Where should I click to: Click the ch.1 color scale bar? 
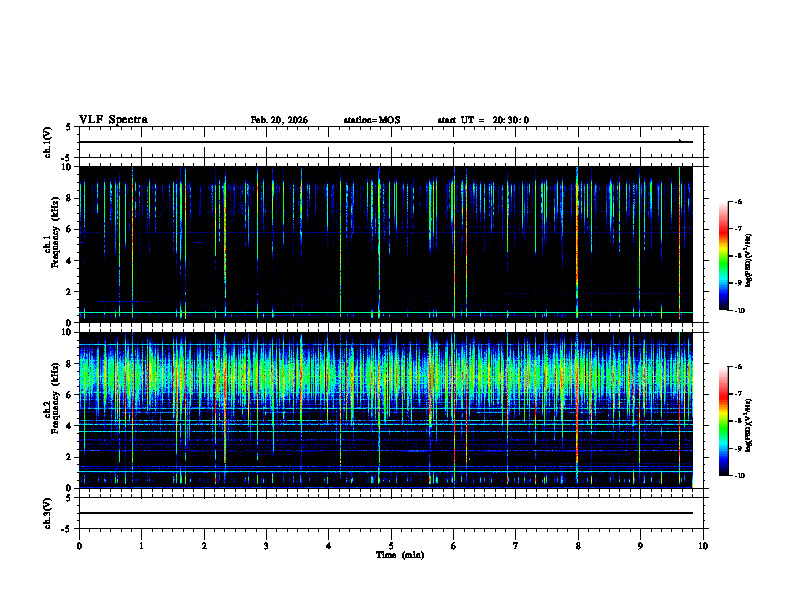pyautogui.click(x=723, y=256)
